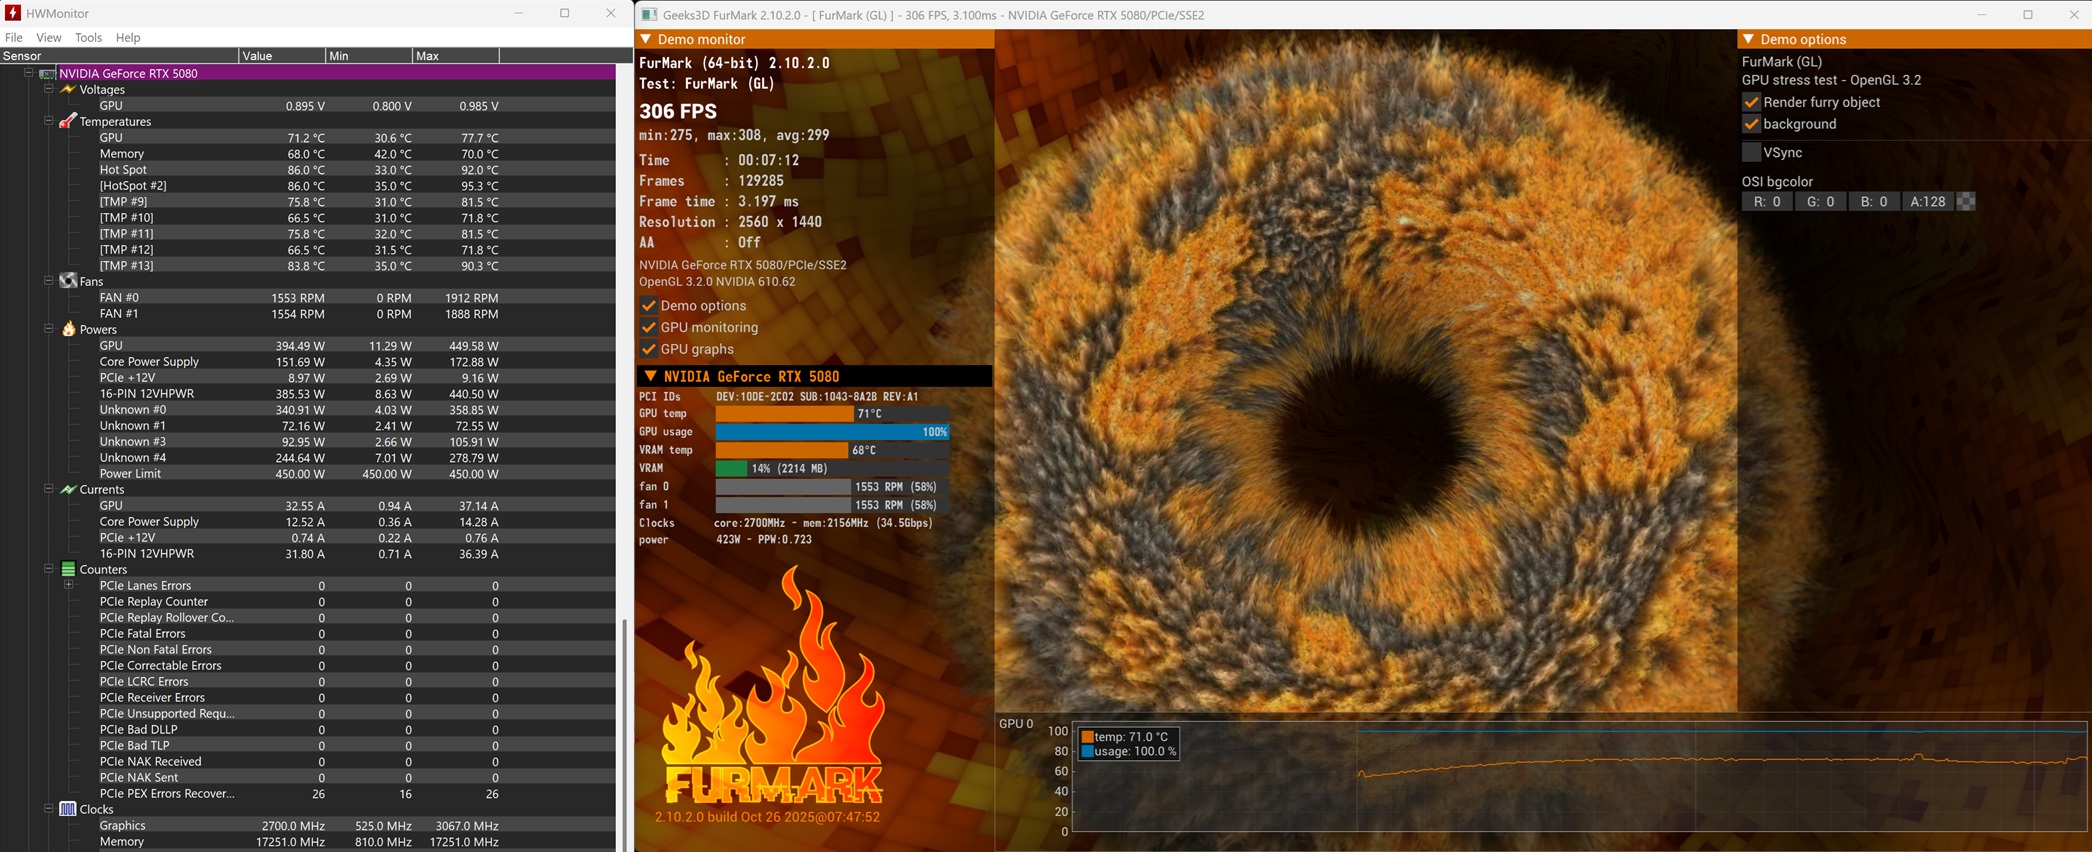Open the File menu in HWMonitor
2092x852 pixels.
pyautogui.click(x=14, y=37)
